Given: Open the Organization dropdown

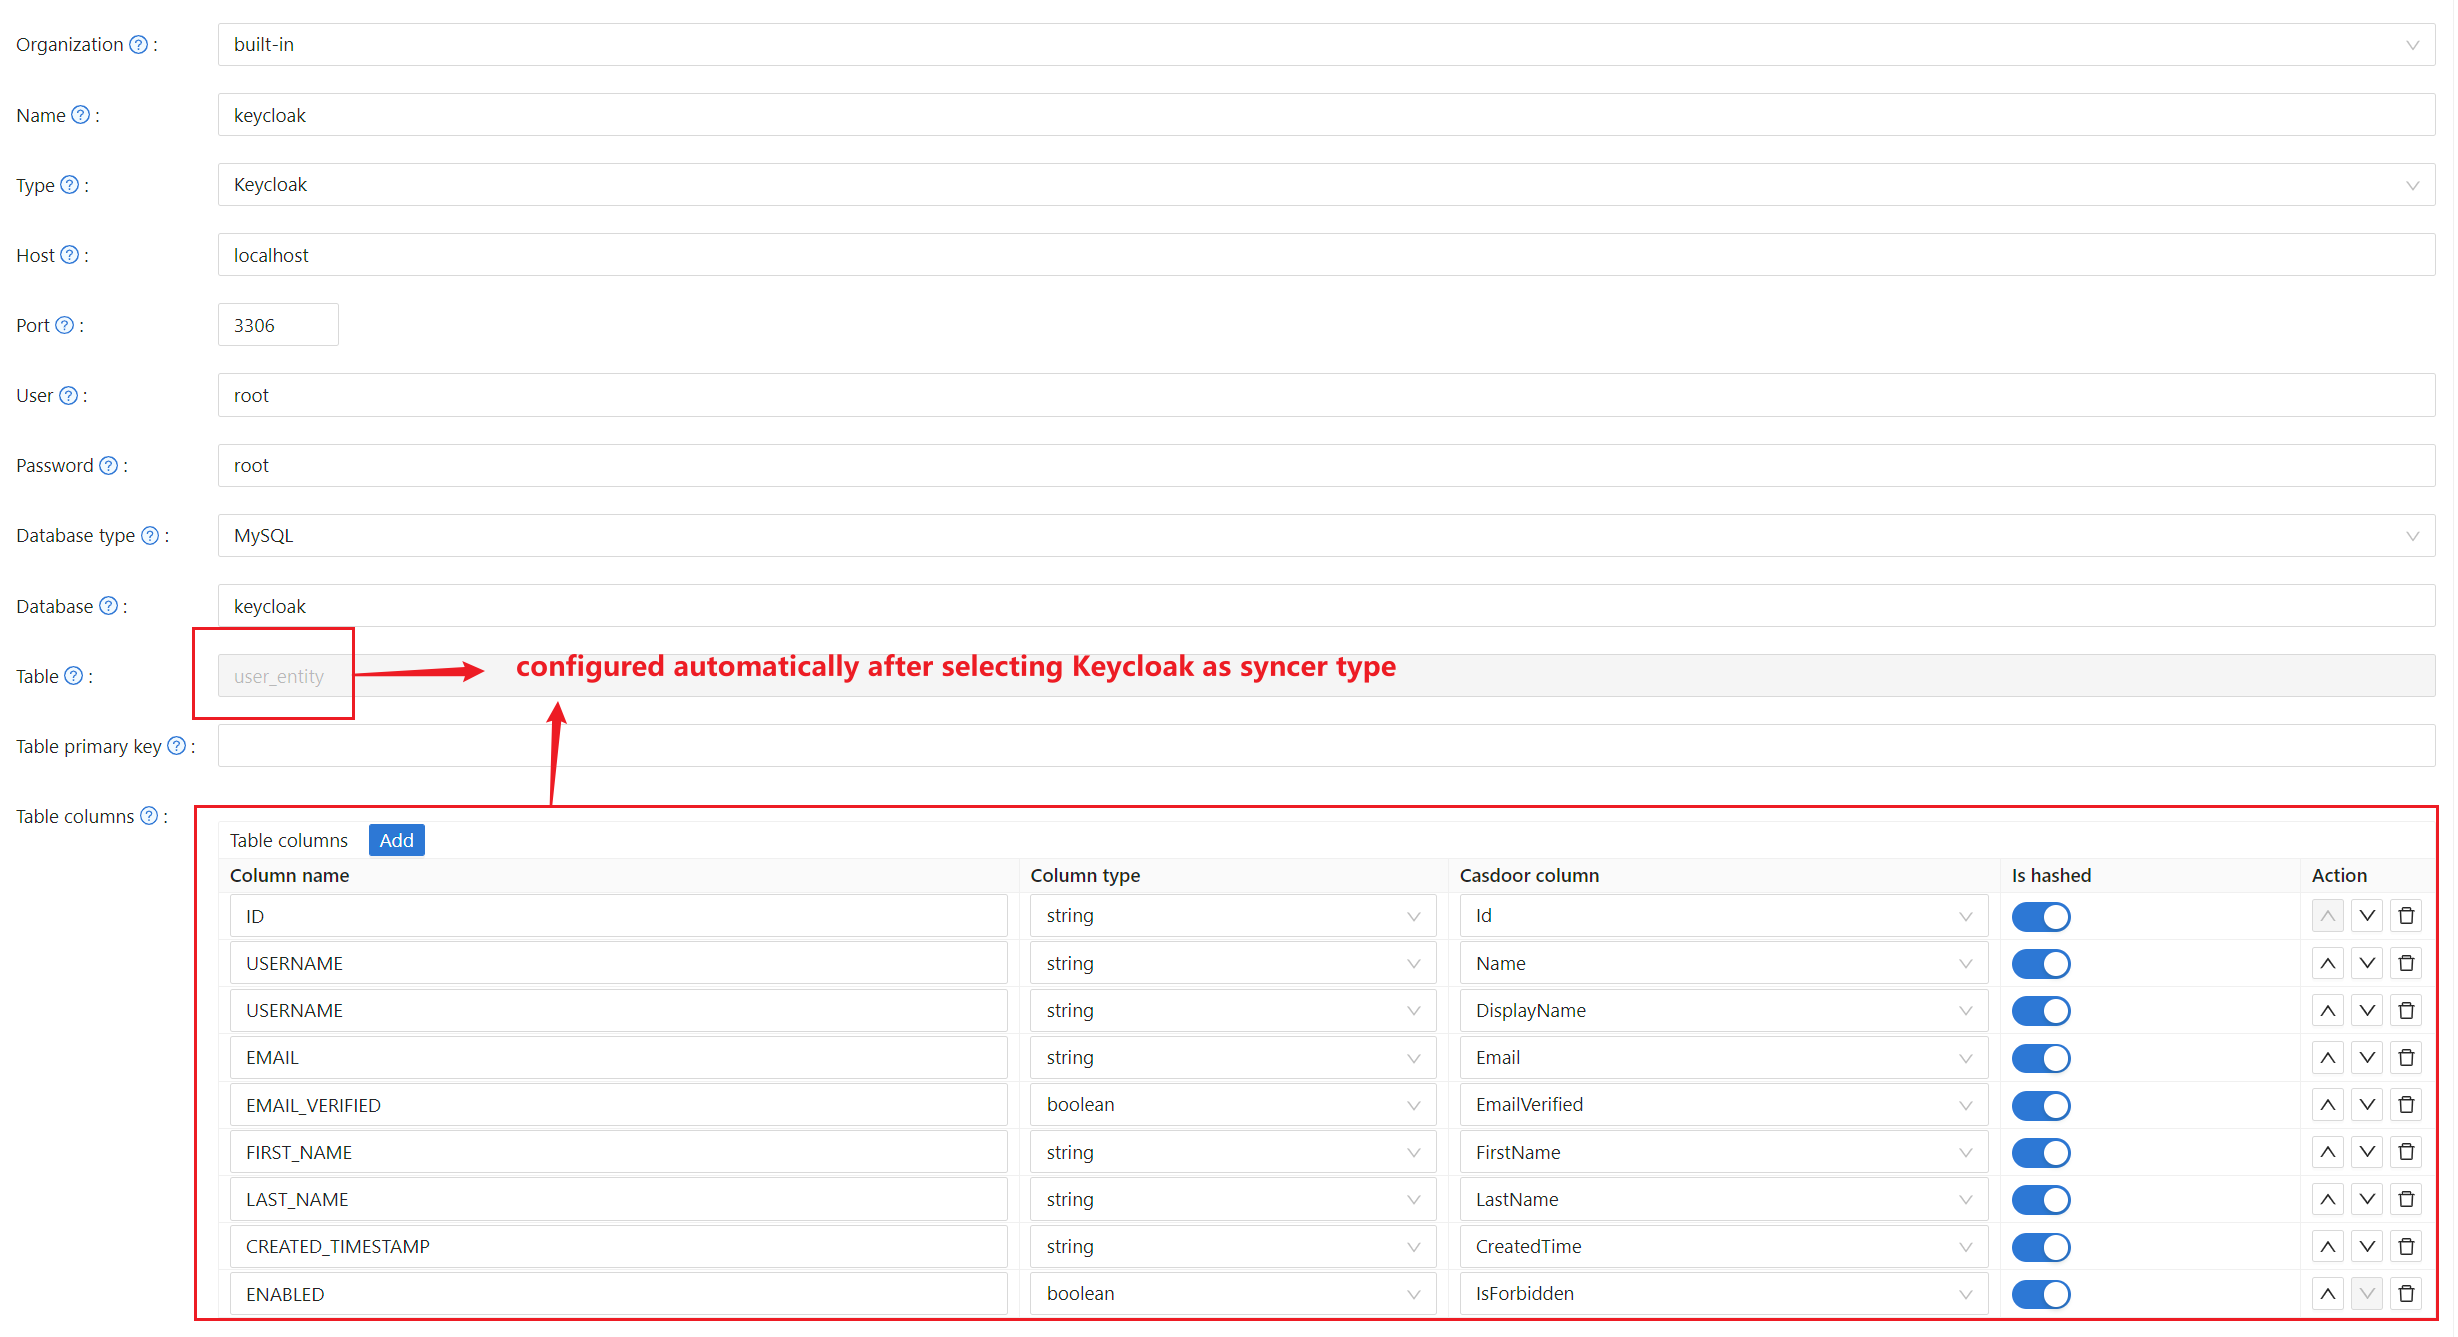Looking at the screenshot, I should (1325, 45).
